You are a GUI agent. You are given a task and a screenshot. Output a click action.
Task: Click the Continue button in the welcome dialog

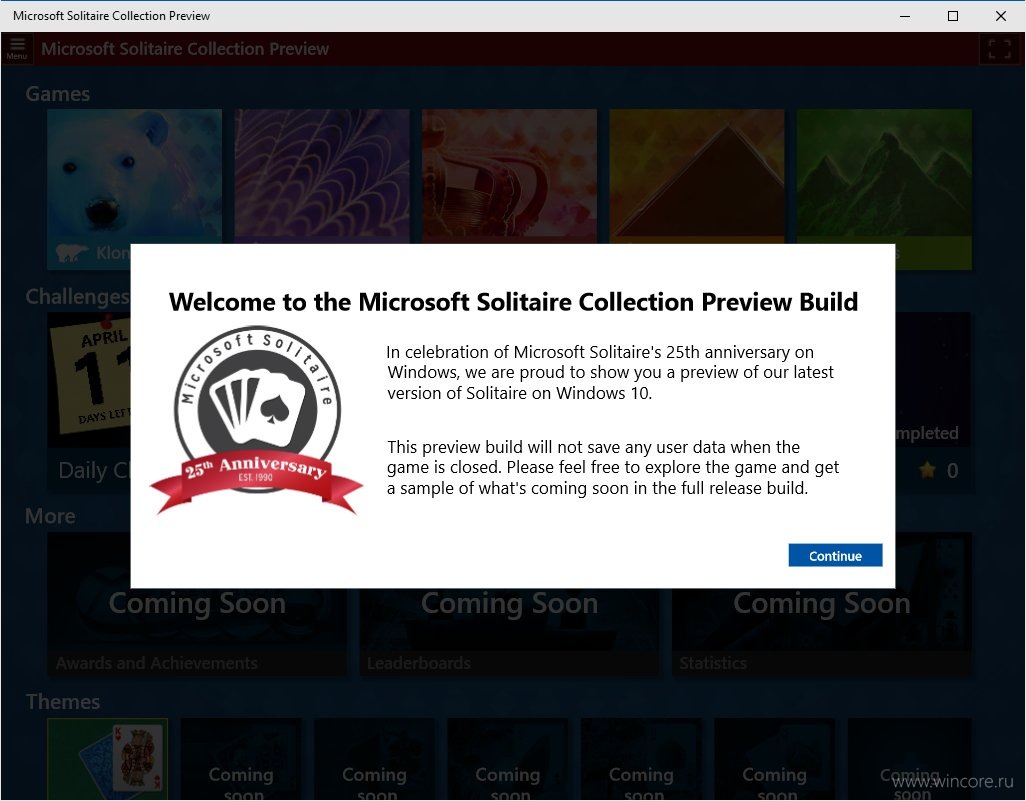point(835,555)
